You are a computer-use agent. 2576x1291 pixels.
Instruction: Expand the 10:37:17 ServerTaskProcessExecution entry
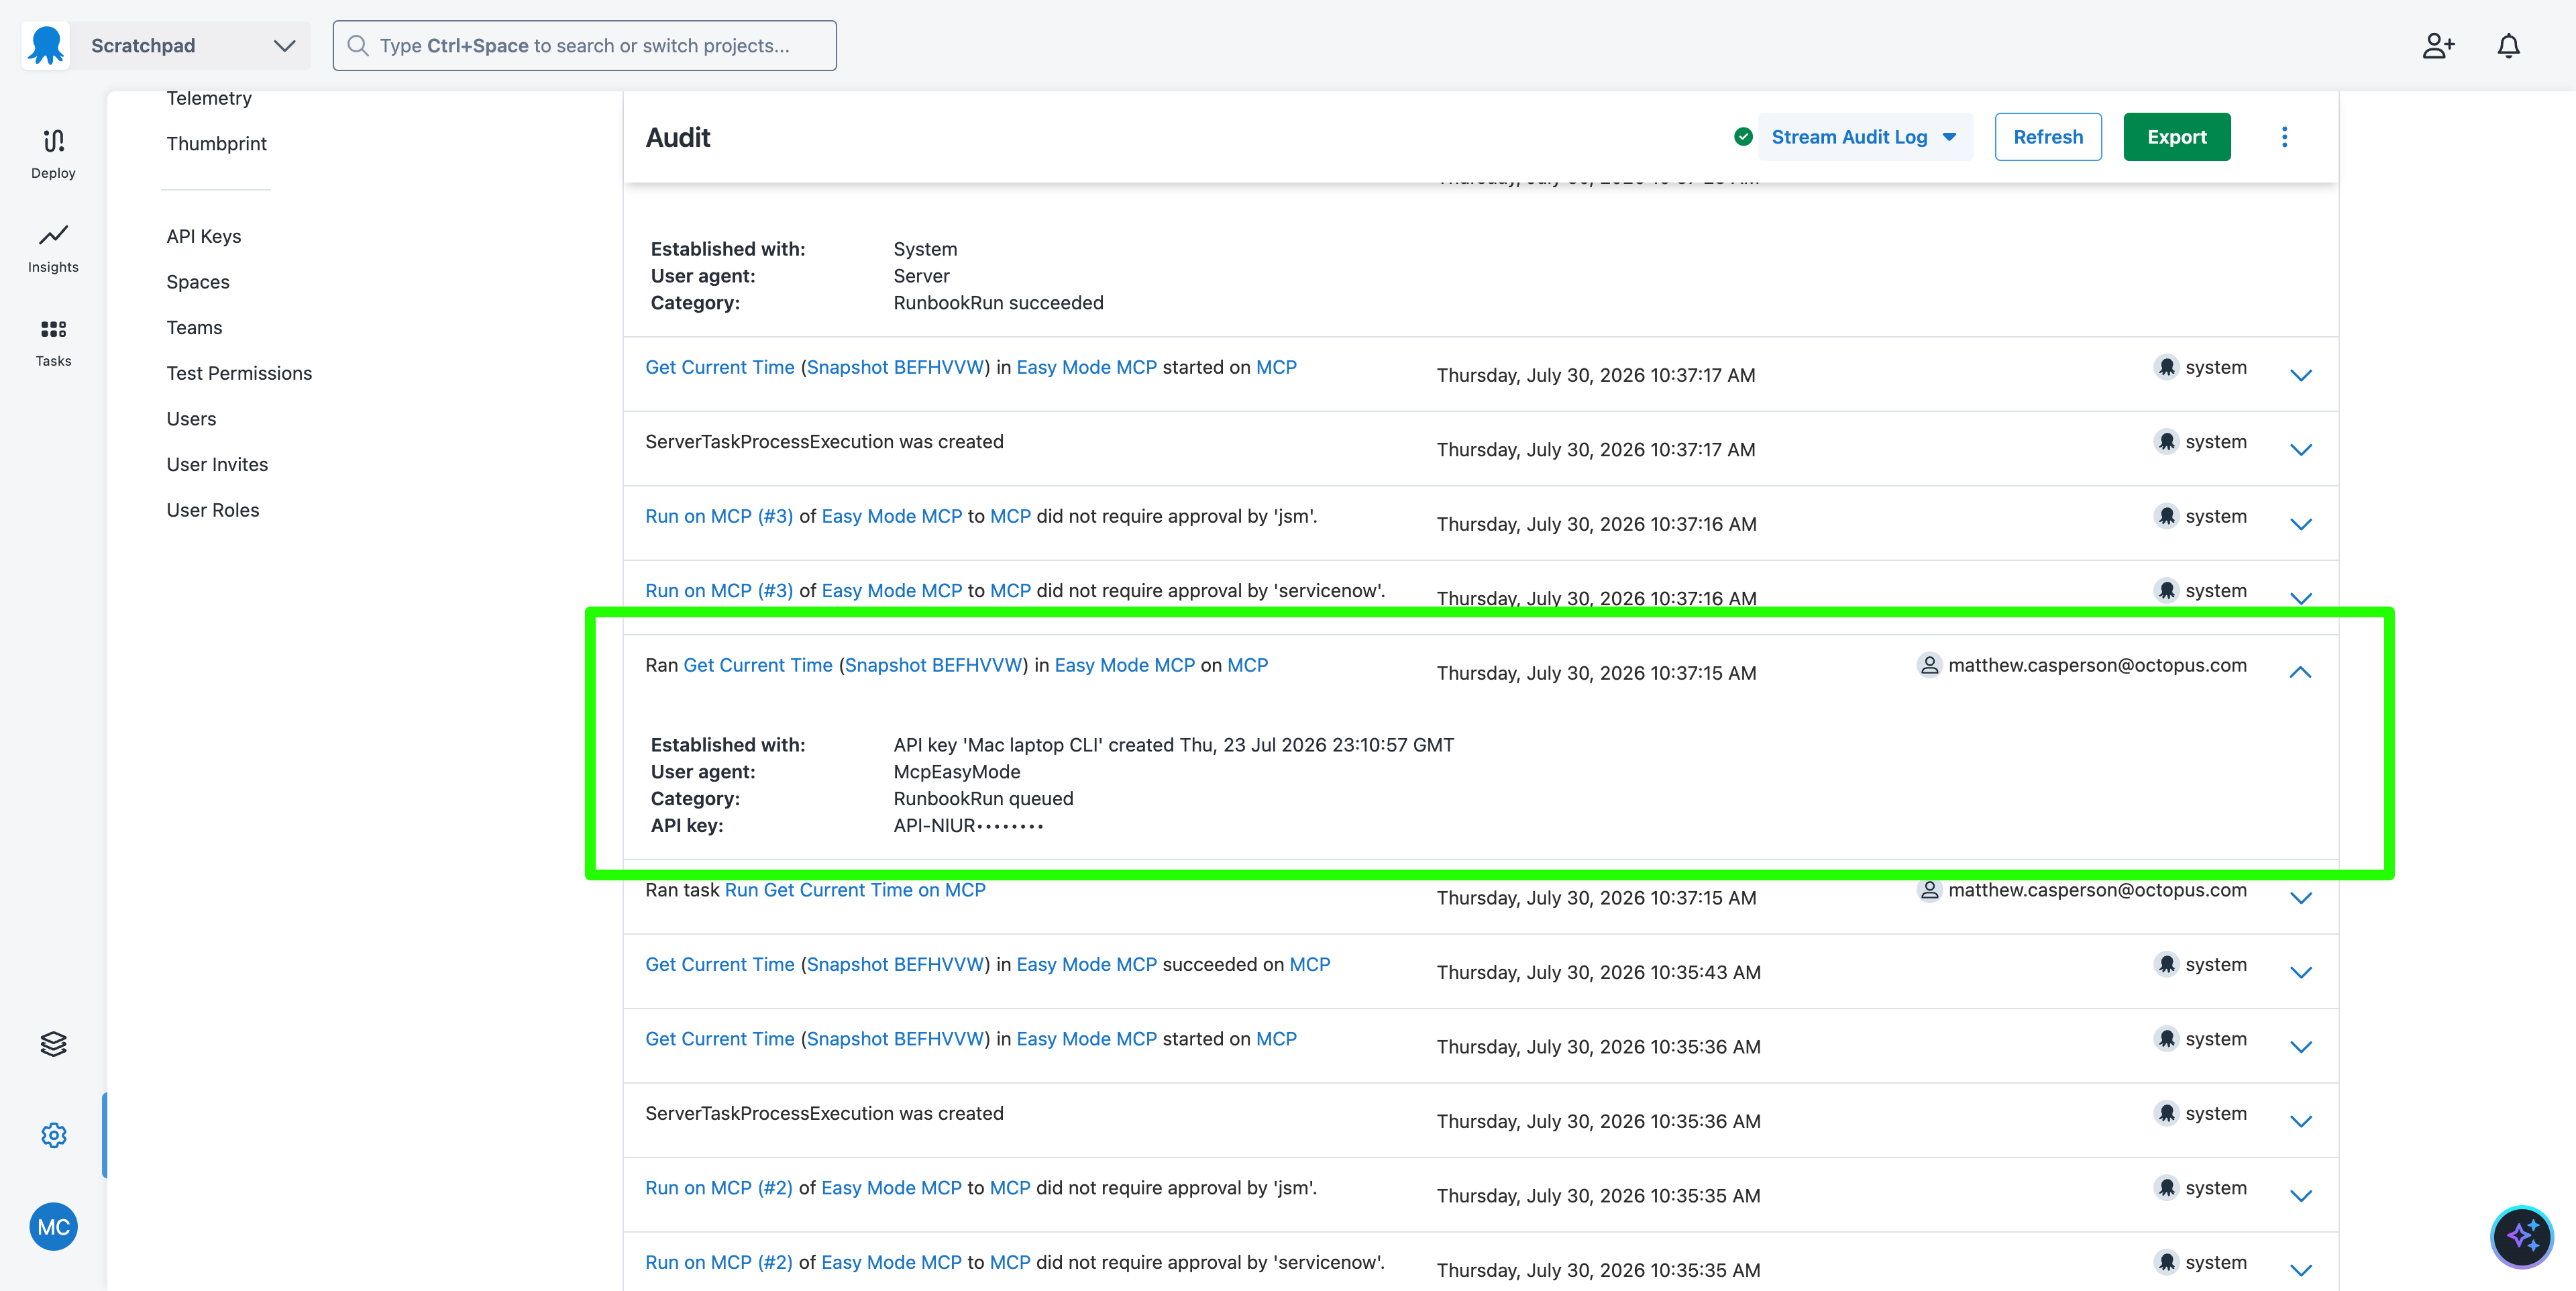tap(2300, 449)
